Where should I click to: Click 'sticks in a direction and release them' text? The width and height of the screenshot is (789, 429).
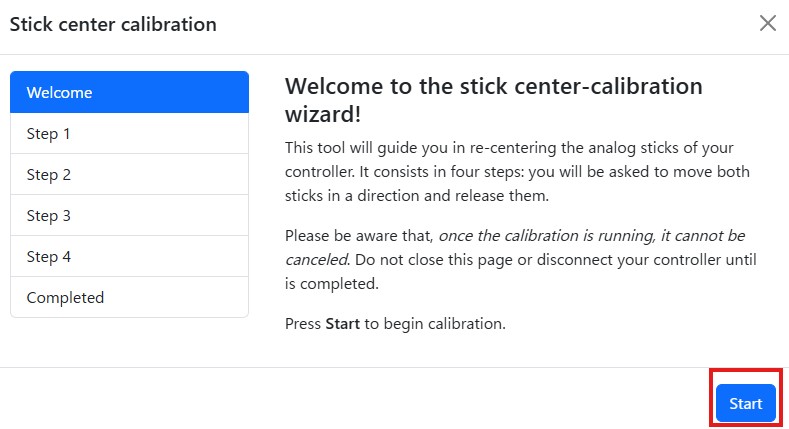click(417, 196)
